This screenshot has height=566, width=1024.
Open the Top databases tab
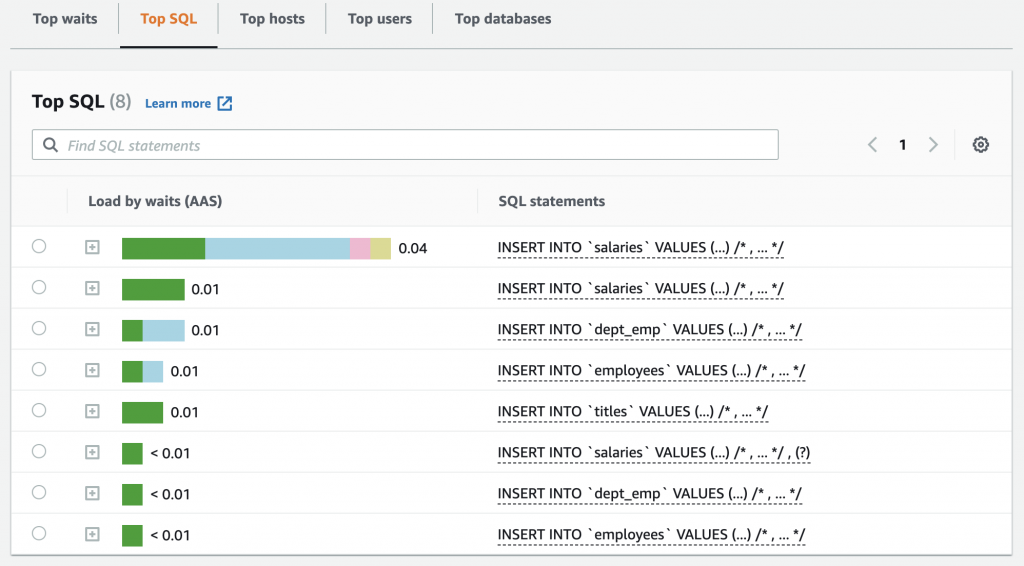tap(502, 19)
